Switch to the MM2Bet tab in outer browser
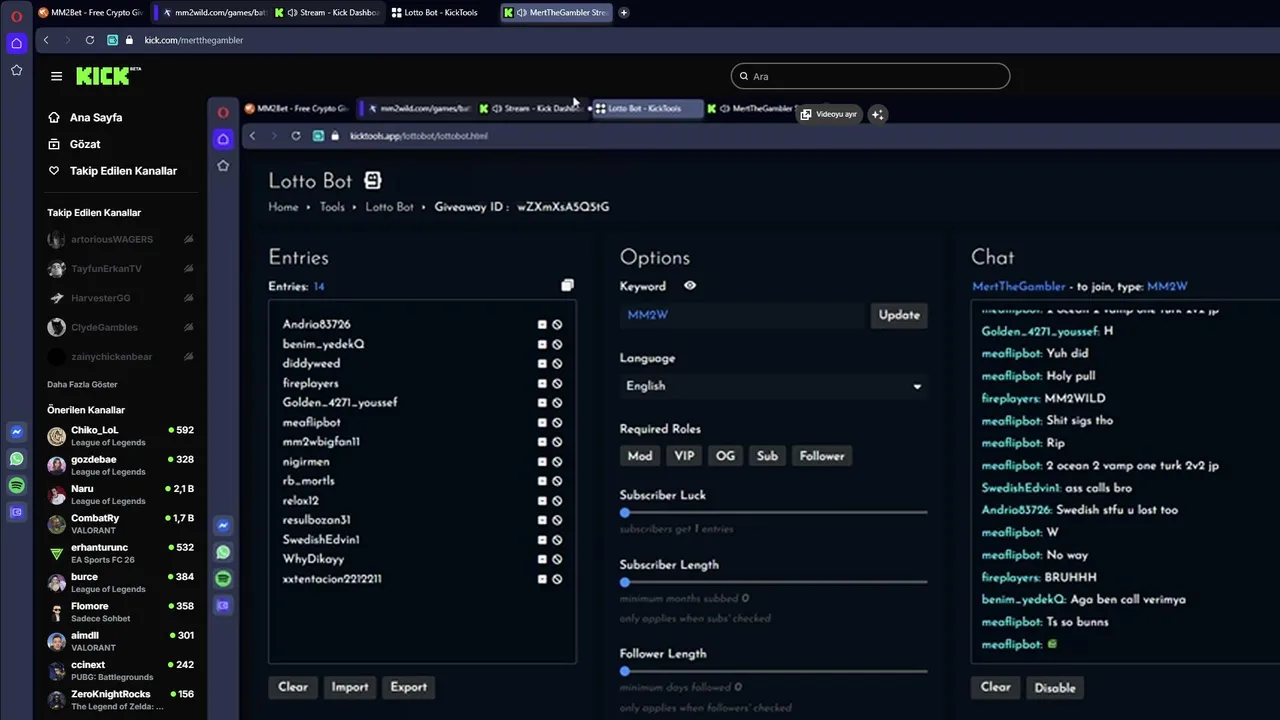Viewport: 1280px width, 720px height. pyautogui.click(x=90, y=13)
